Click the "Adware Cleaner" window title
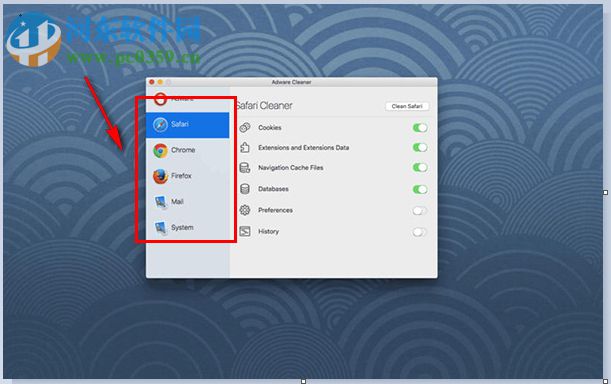Viewport: 611px width, 384px height. point(291,82)
